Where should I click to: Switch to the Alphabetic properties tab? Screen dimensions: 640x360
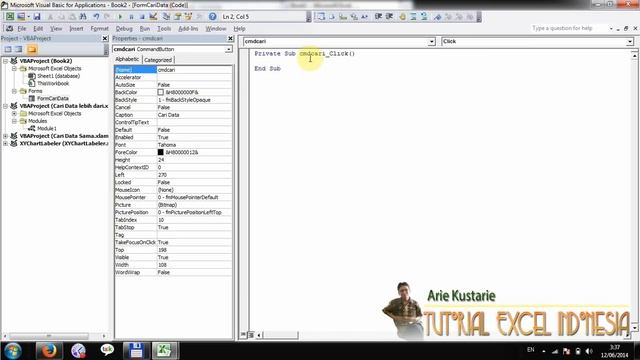coord(127,59)
